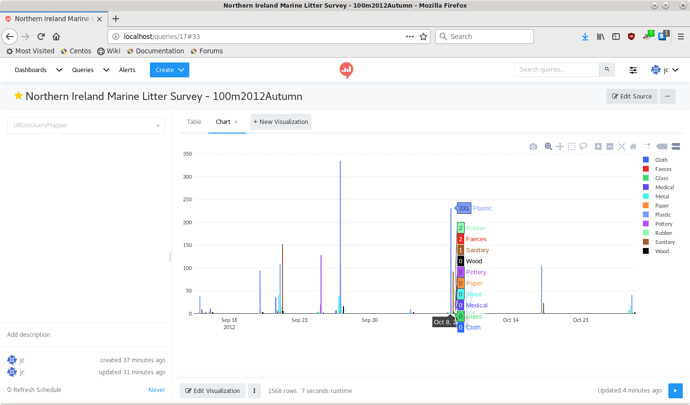The image size is (690, 405).
Task: Open visualization options three-dot menu
Action: point(254,390)
